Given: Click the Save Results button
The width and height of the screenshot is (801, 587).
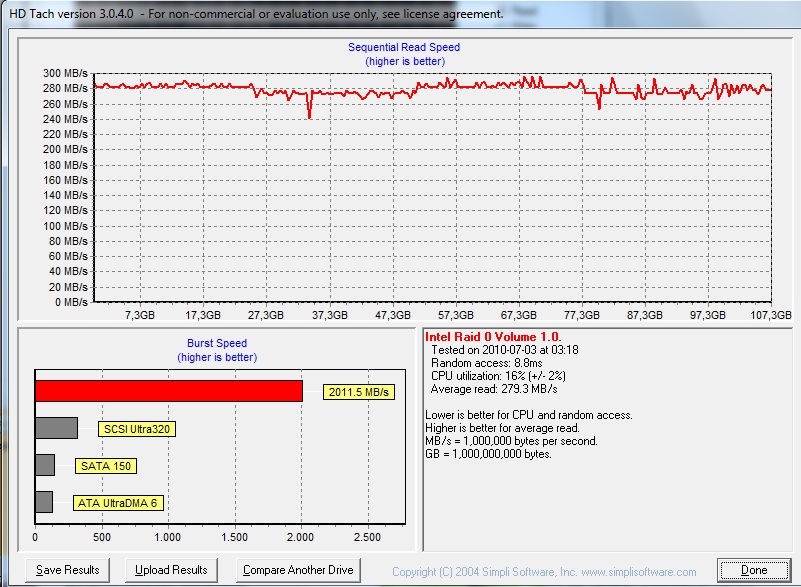Looking at the screenshot, I should coord(67,570).
